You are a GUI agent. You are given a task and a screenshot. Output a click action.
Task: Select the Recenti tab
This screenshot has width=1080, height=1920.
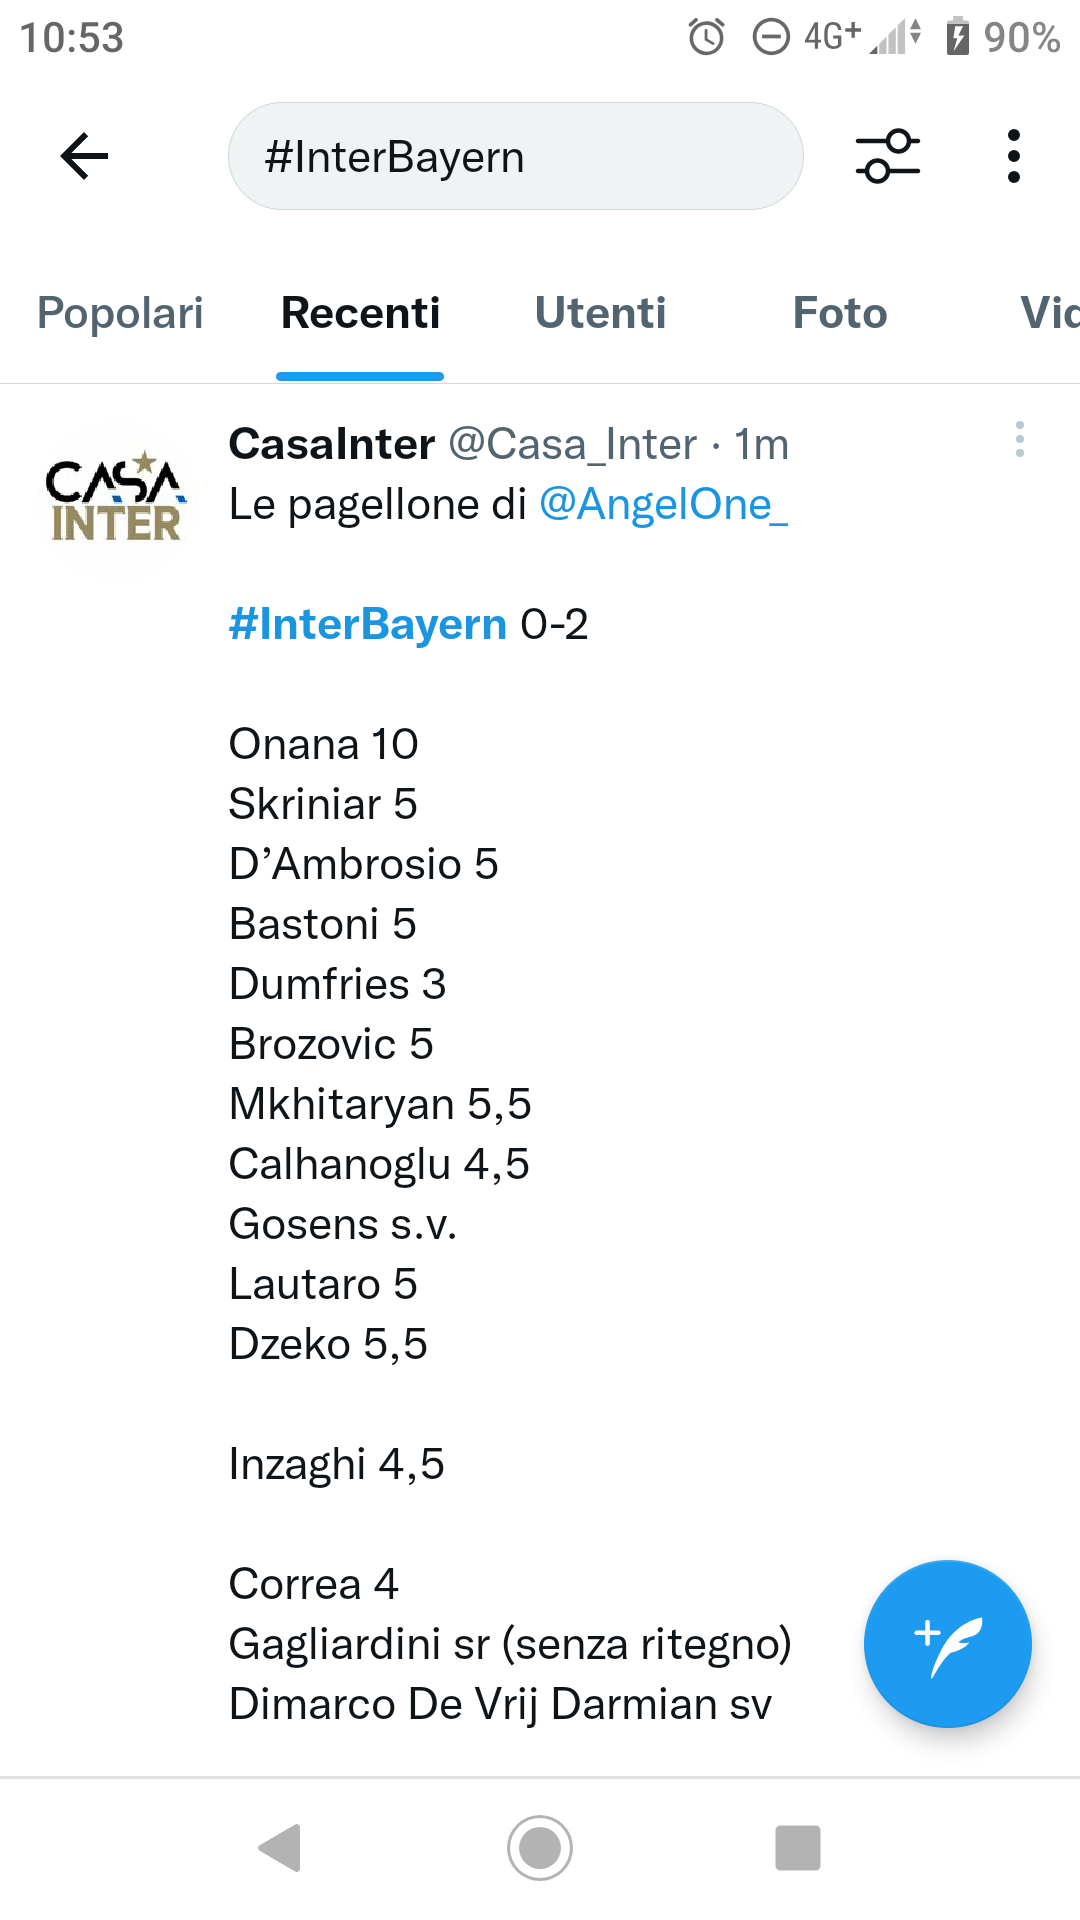pyautogui.click(x=360, y=313)
